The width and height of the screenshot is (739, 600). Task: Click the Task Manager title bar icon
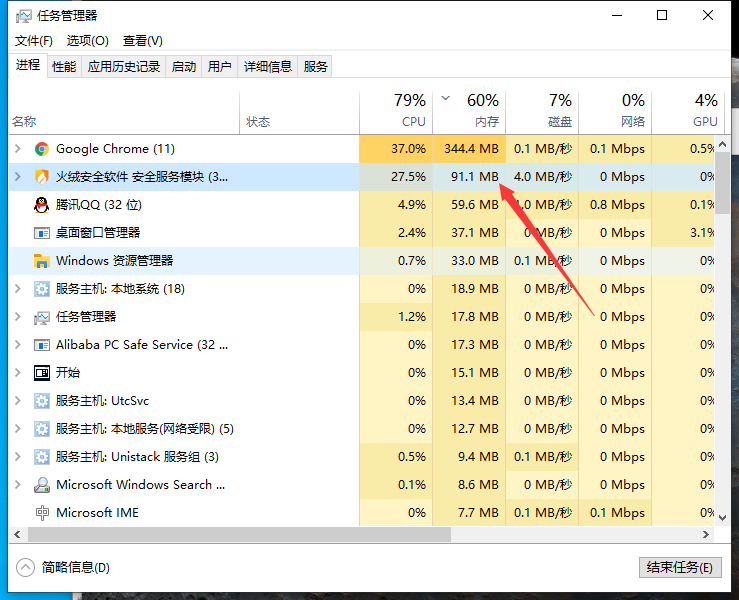click(24, 16)
